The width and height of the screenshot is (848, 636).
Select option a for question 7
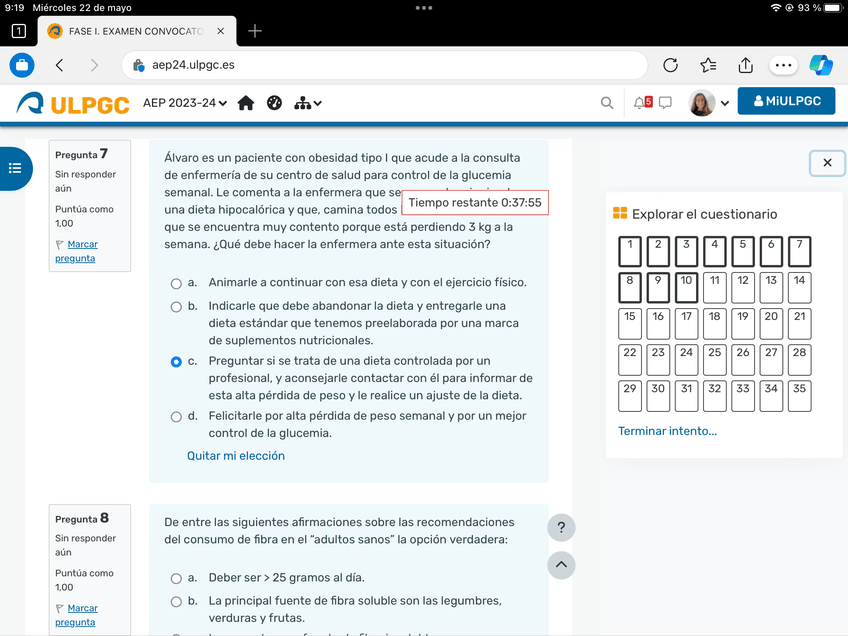[176, 283]
